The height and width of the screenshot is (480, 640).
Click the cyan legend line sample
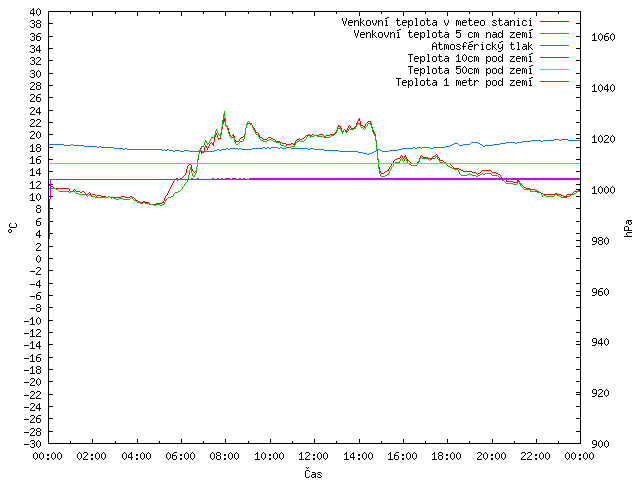click(x=554, y=69)
